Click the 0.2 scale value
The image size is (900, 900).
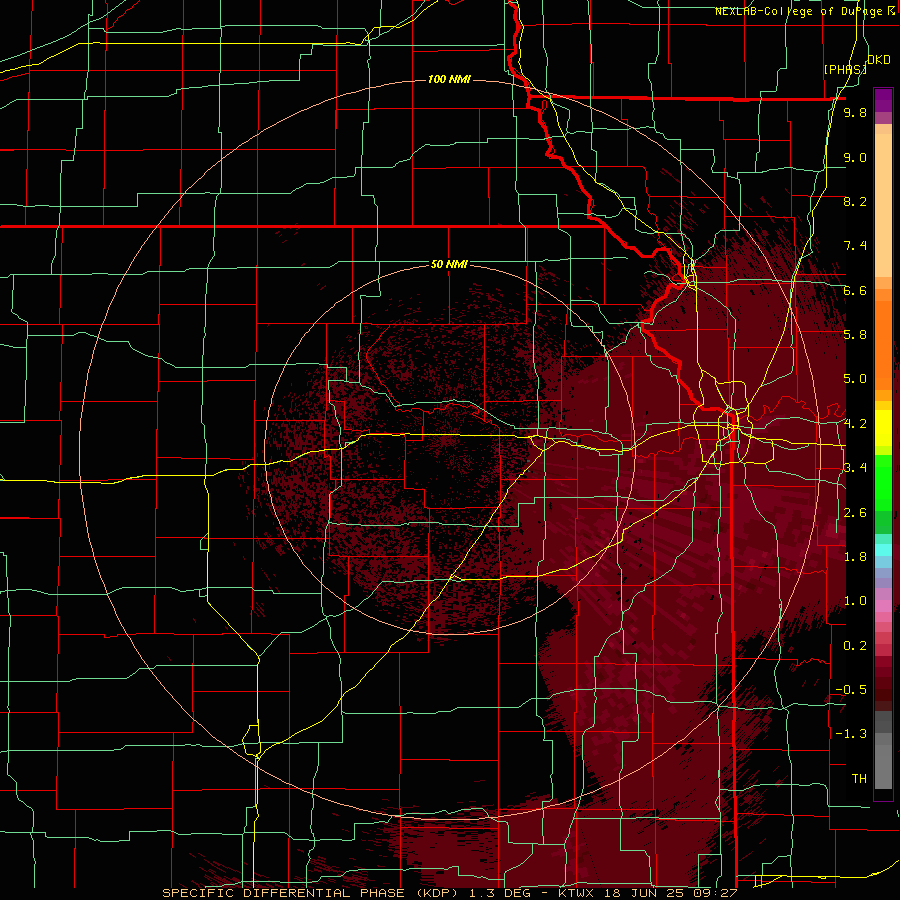(x=855, y=646)
